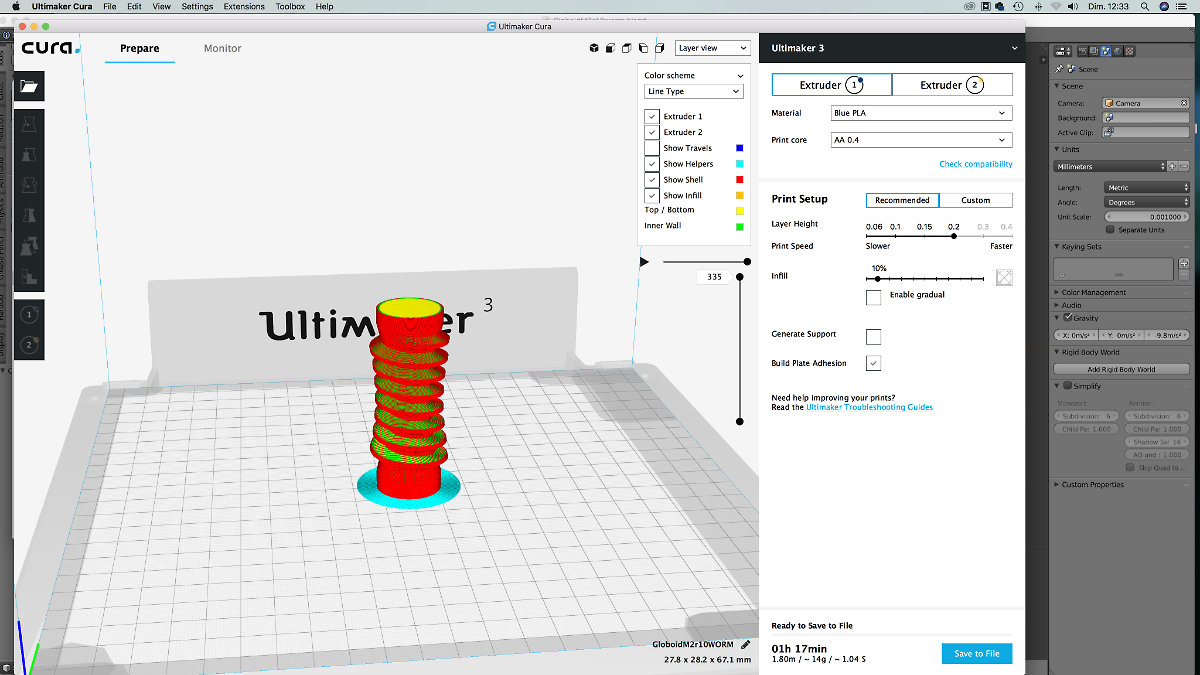
Task: Click the pencil icon to rename GloboidM2r10WORM
Action: (745, 644)
